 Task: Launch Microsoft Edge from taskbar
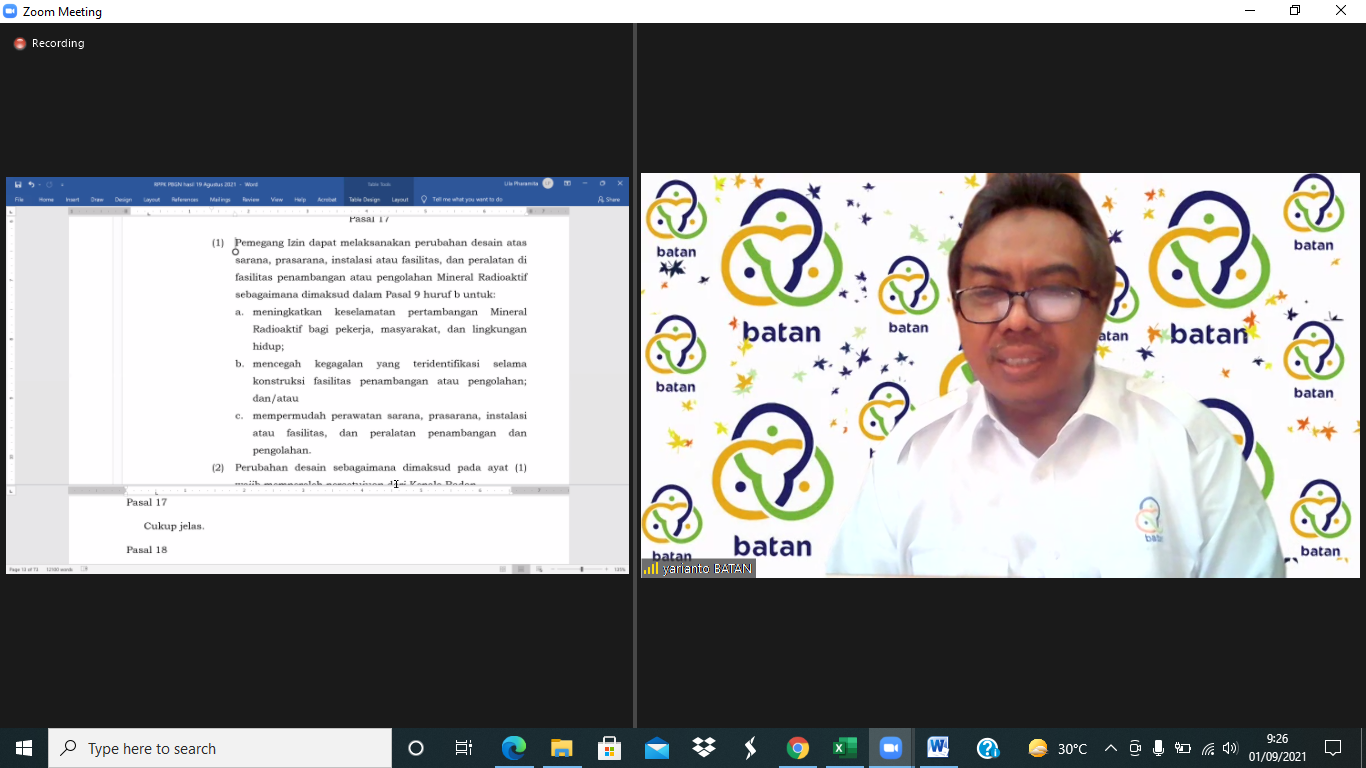513,748
